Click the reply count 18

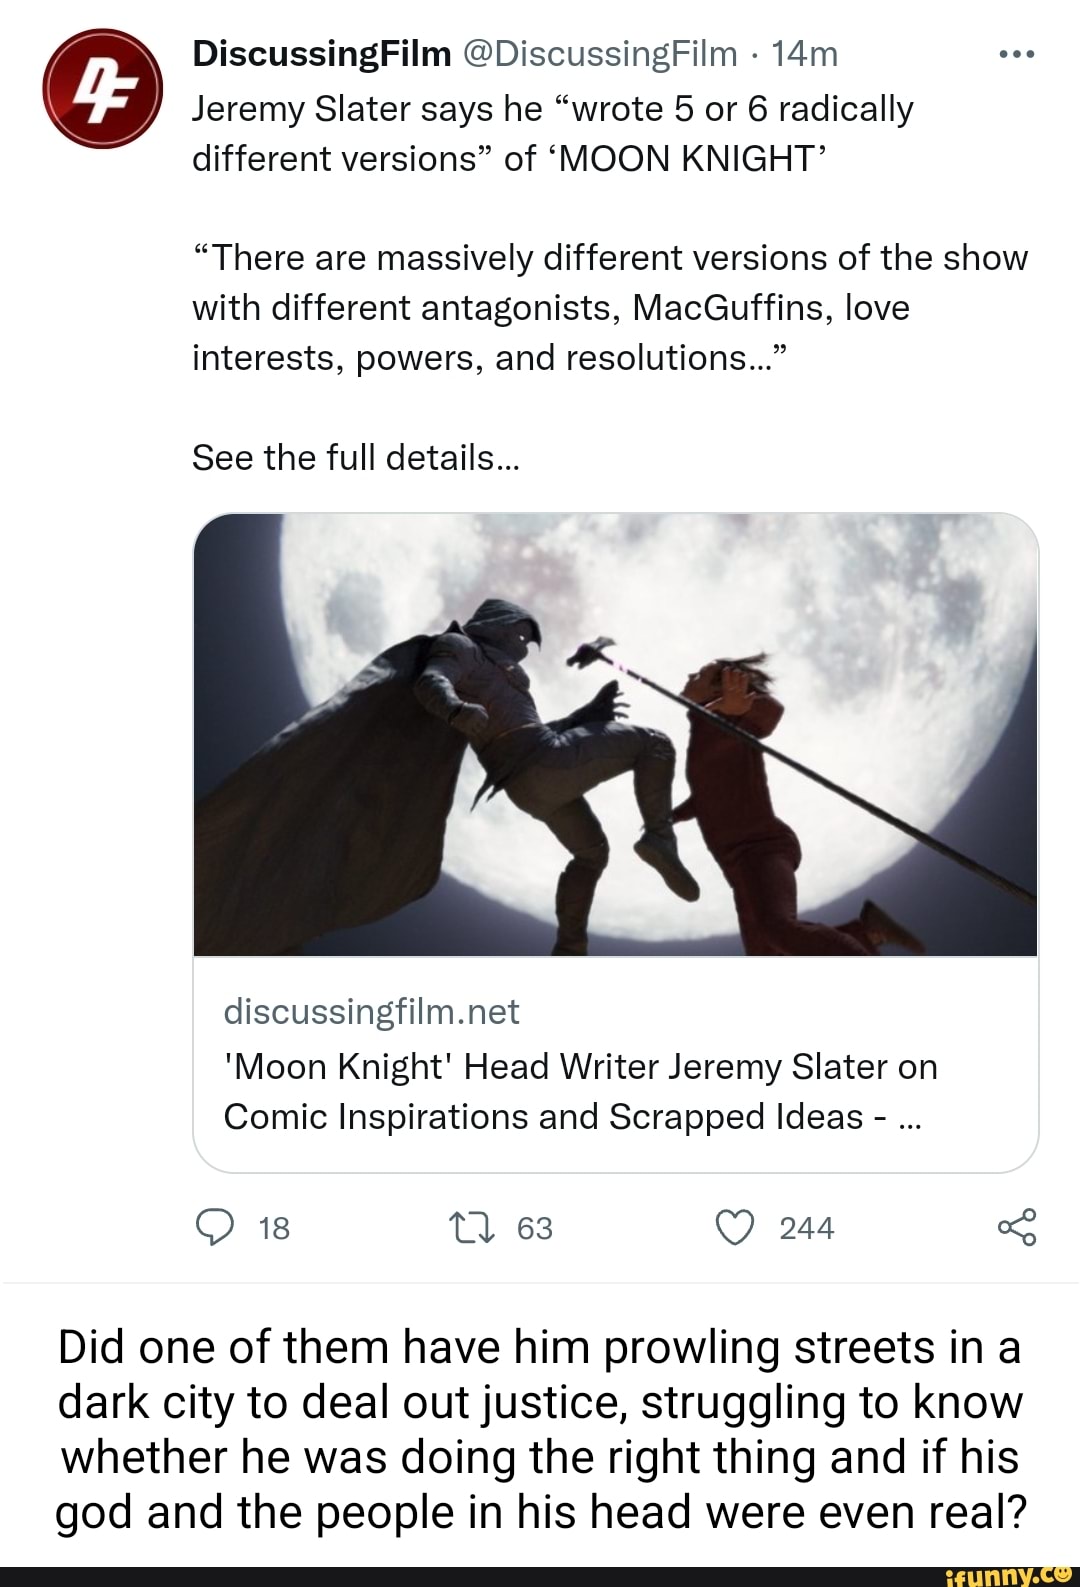click(274, 1228)
